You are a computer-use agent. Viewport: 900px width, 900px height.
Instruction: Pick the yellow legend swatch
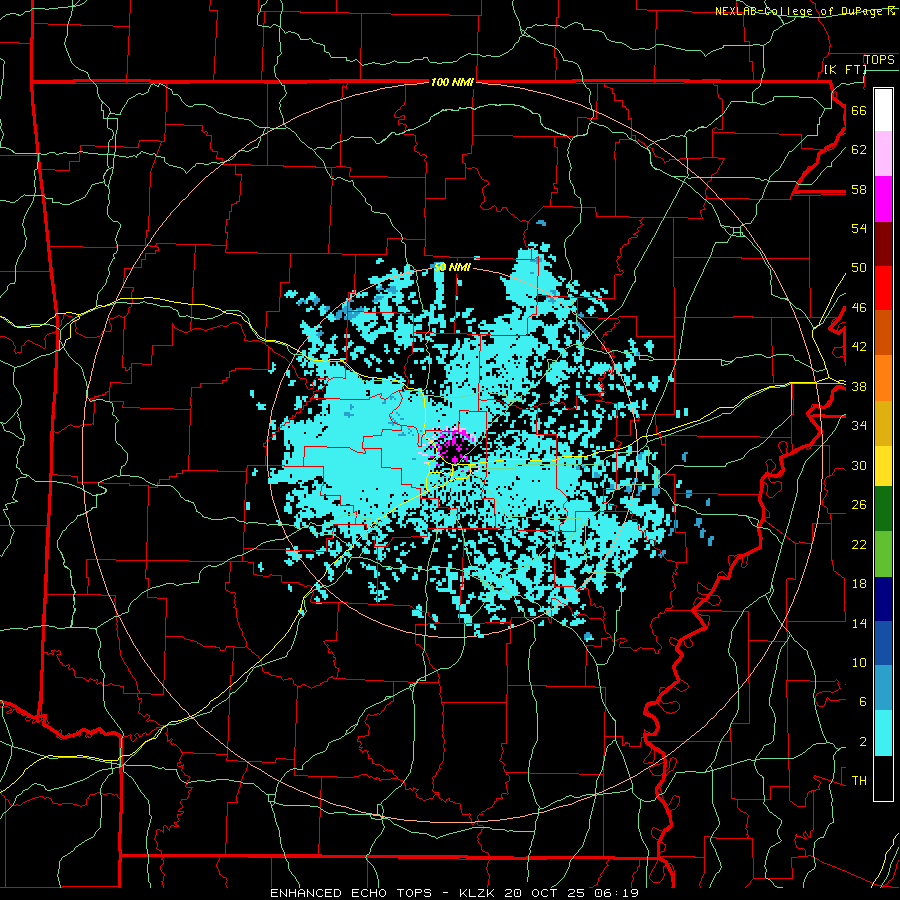click(x=883, y=466)
